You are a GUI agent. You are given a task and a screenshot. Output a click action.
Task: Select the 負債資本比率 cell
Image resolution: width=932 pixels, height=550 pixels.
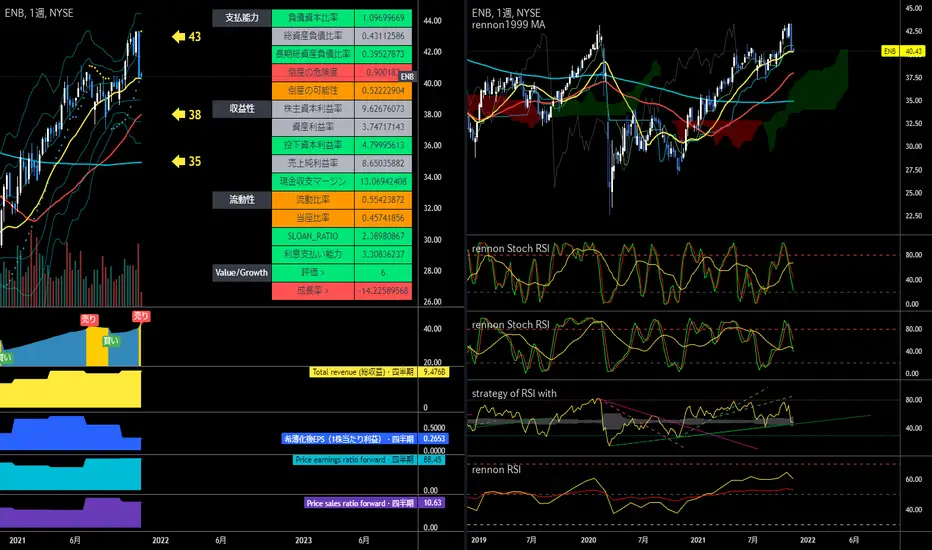pos(313,18)
